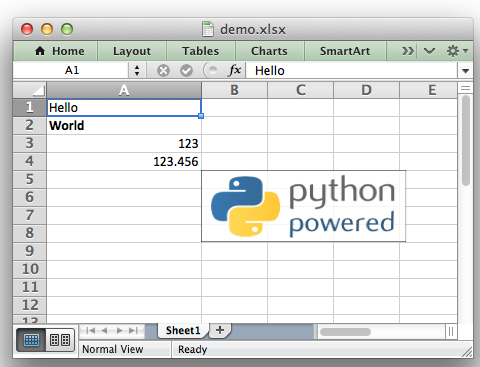The width and height of the screenshot is (480, 367).
Task: Select cell with bold World
Action: (124, 126)
